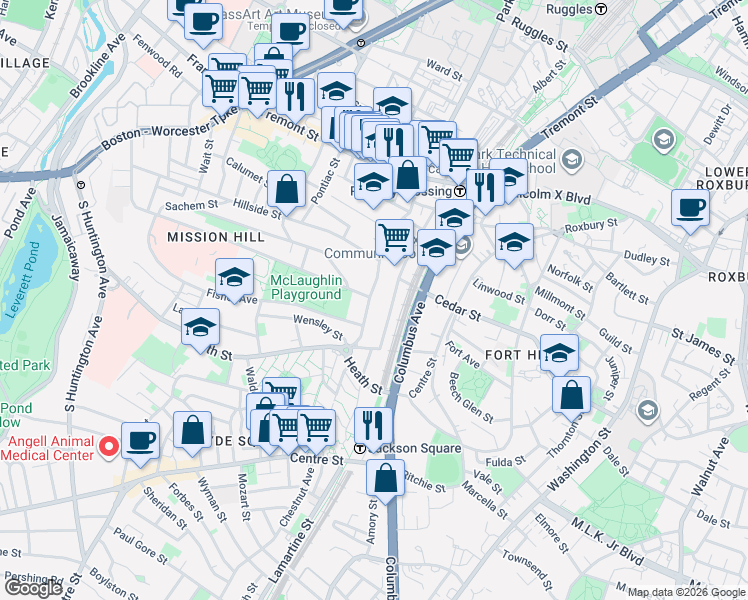Select the shopping bag marker on Thornton St
Viewport: 748px width, 600px height.
pos(571,398)
